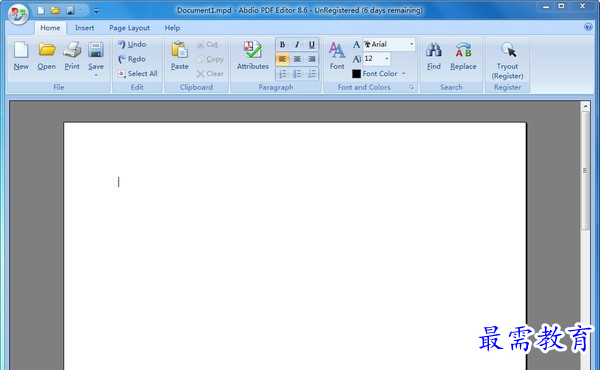Expand the Save button dropdown arrow
The image size is (600, 370).
coord(96,75)
